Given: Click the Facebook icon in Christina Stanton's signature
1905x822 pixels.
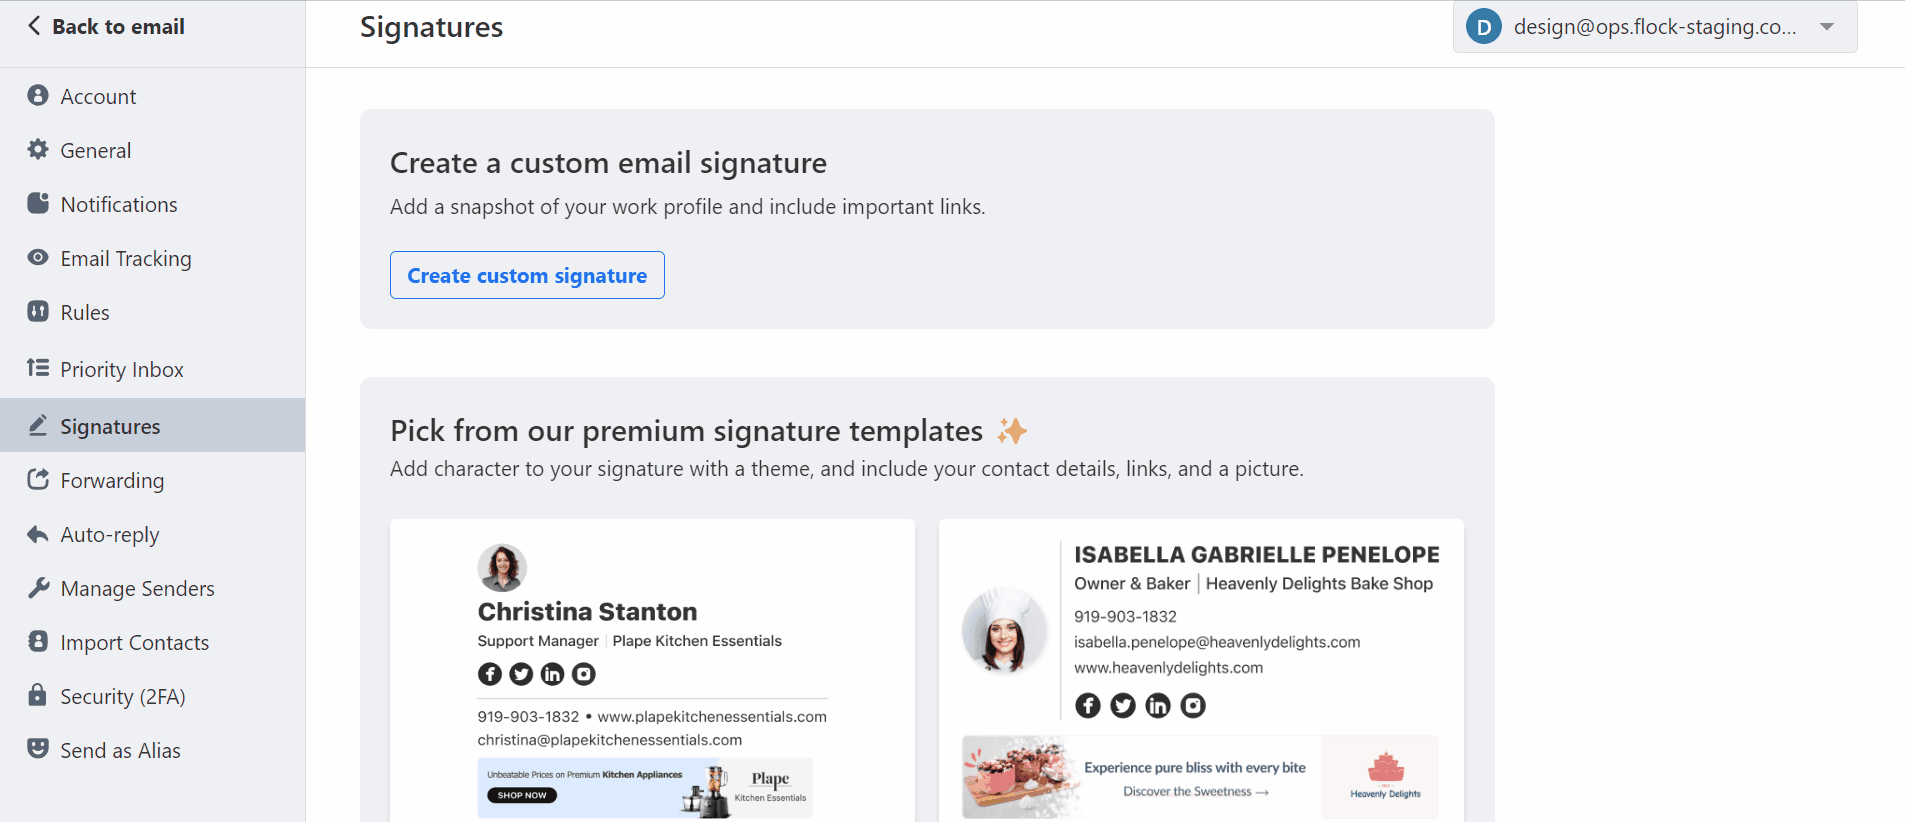Looking at the screenshot, I should [x=489, y=674].
